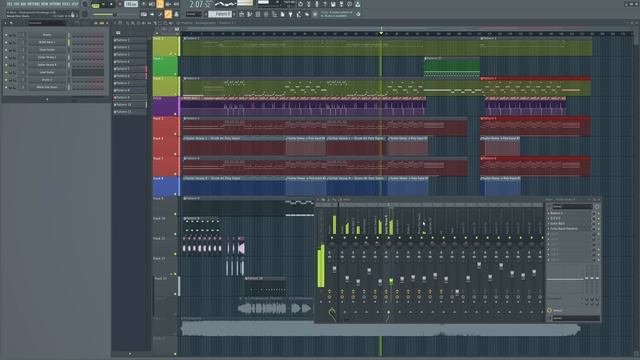Open the EDIT menu
This screenshot has width=640, height=360.
16,4
